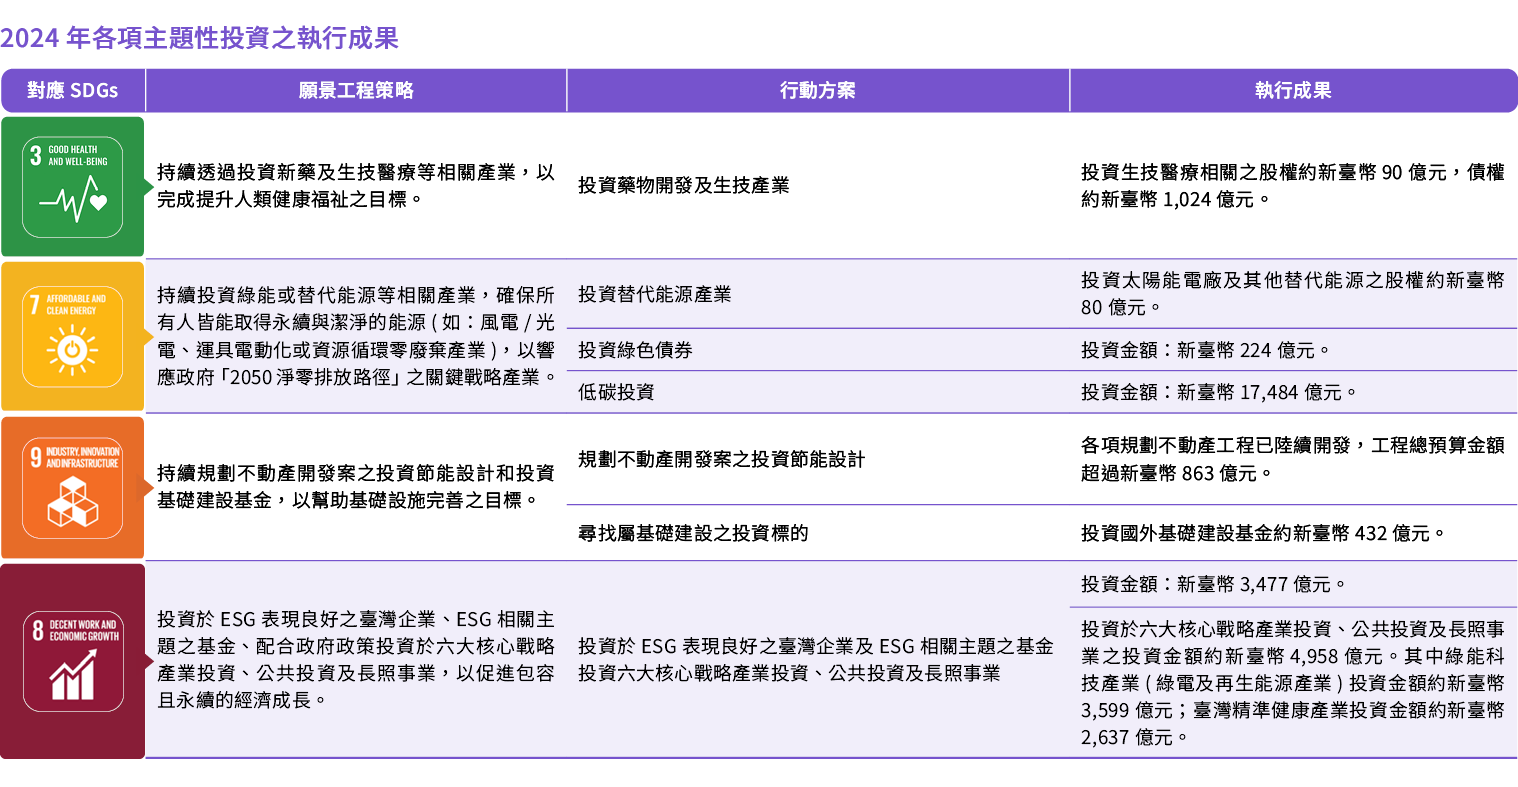
Task: Click the result mentioning 超過新臺幣 863 億元
Action: [x=1293, y=459]
